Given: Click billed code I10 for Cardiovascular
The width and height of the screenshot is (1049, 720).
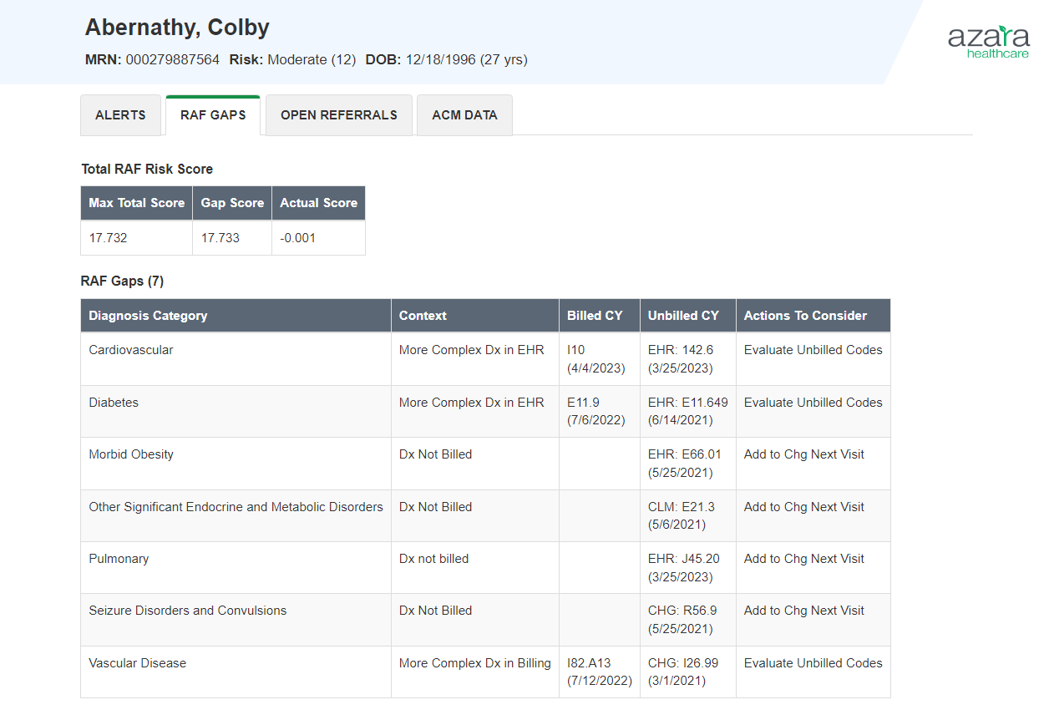Looking at the screenshot, I should [577, 350].
